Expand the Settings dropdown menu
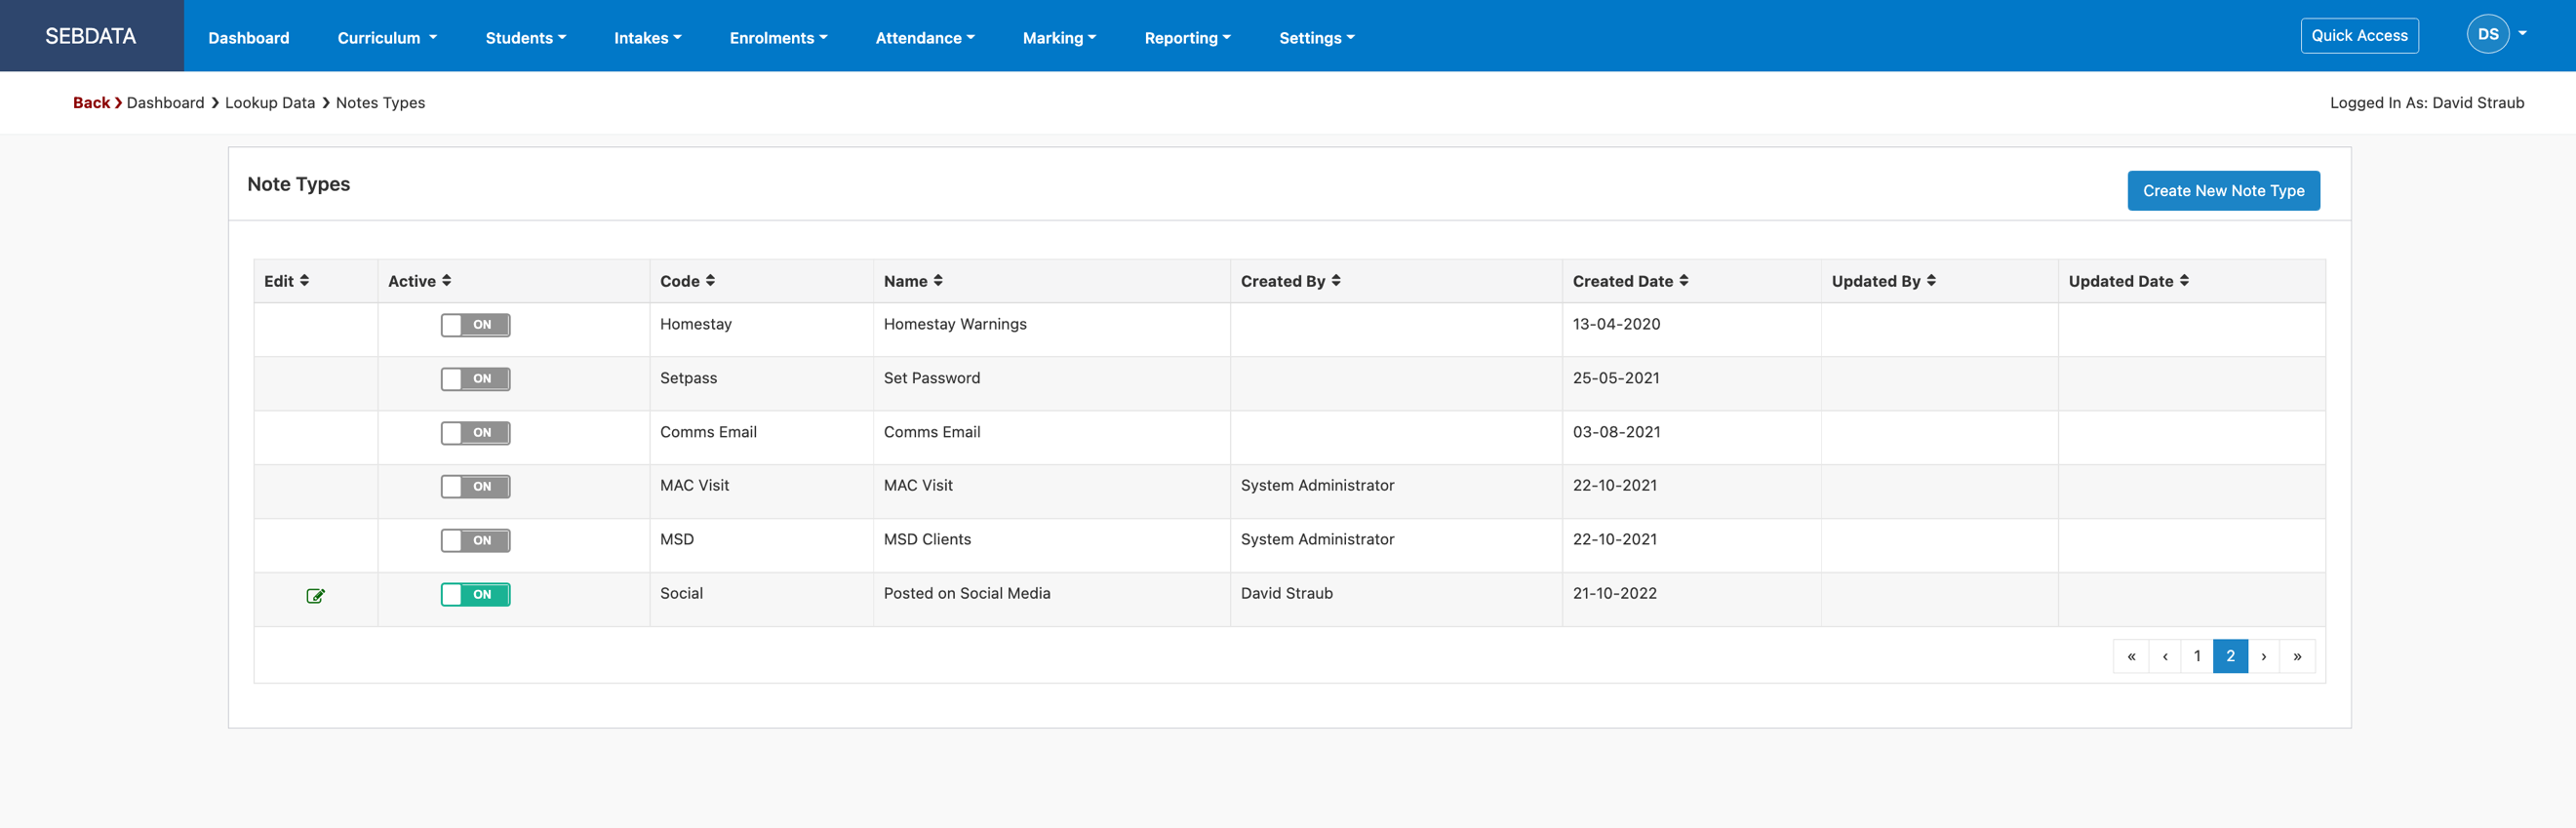Screen dimensions: 2576x828 point(1317,38)
